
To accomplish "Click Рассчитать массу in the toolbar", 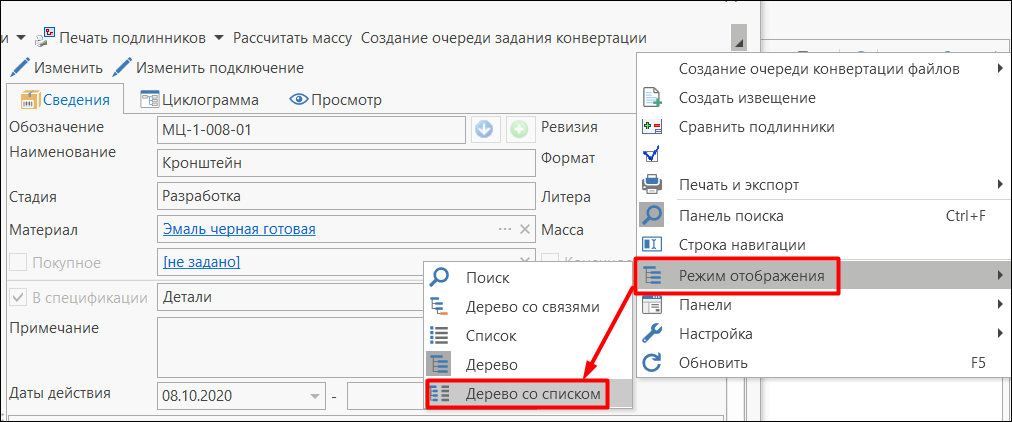I will pyautogui.click(x=292, y=38).
